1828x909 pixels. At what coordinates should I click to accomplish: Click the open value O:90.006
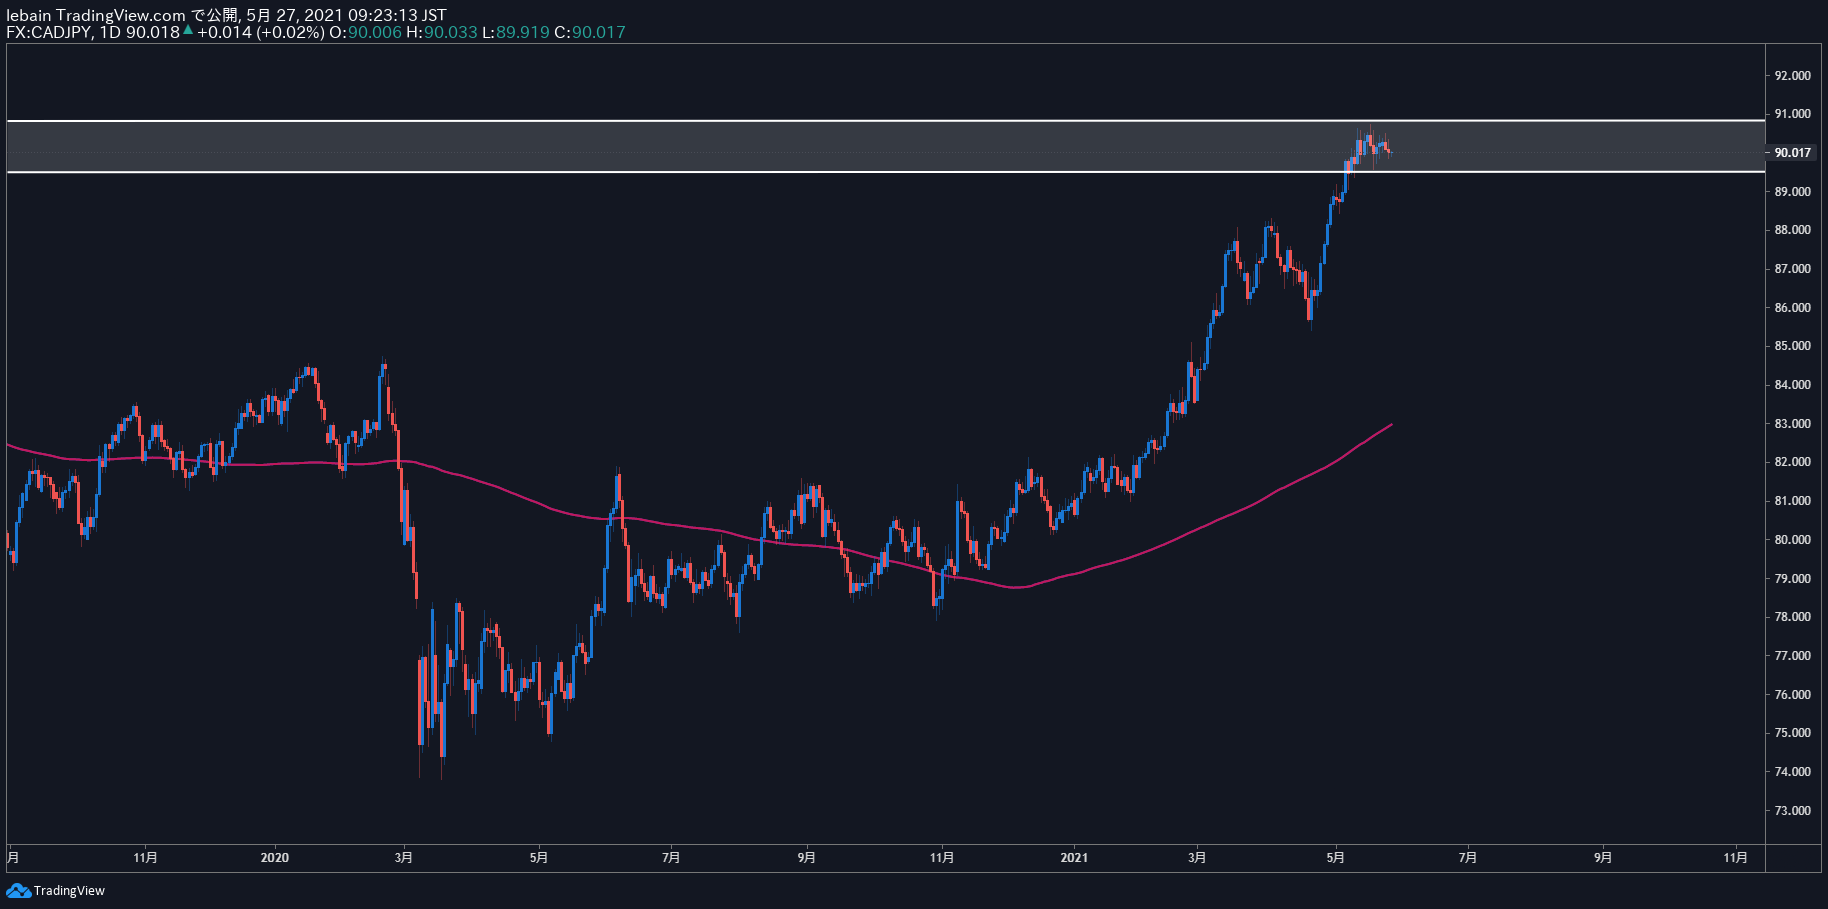pos(365,32)
